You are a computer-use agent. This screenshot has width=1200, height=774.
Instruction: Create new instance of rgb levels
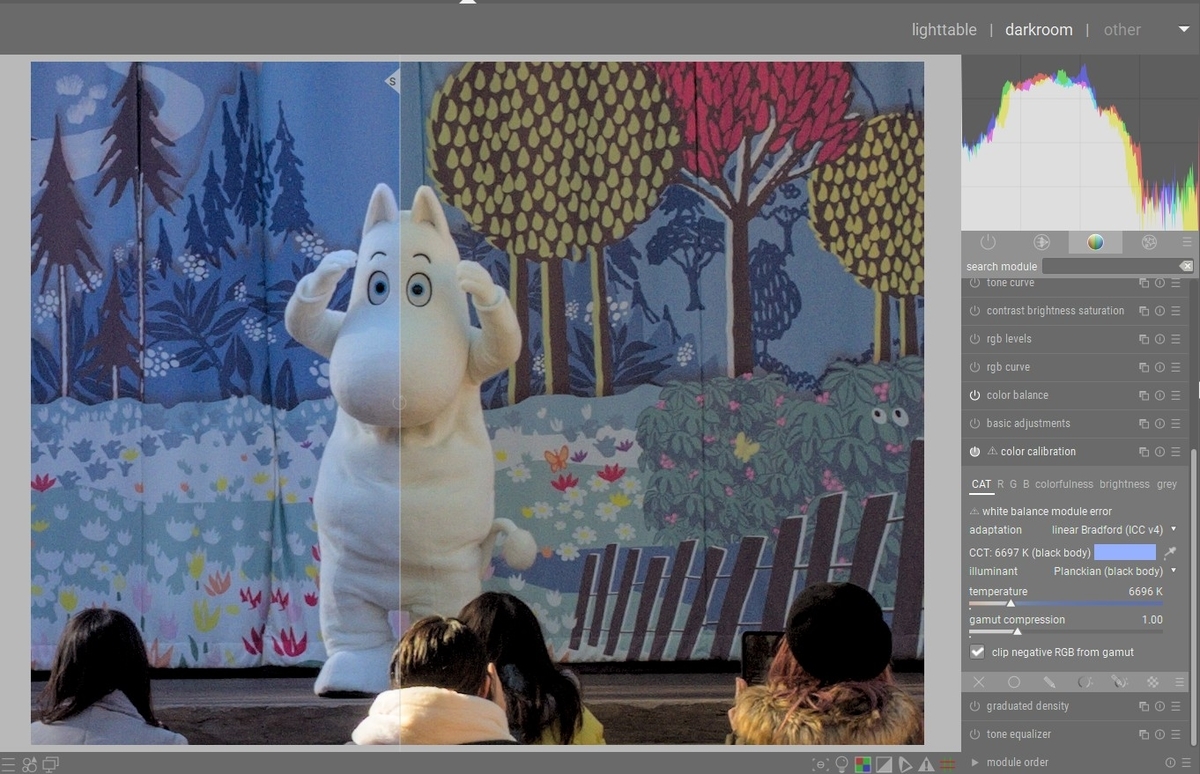click(1144, 339)
